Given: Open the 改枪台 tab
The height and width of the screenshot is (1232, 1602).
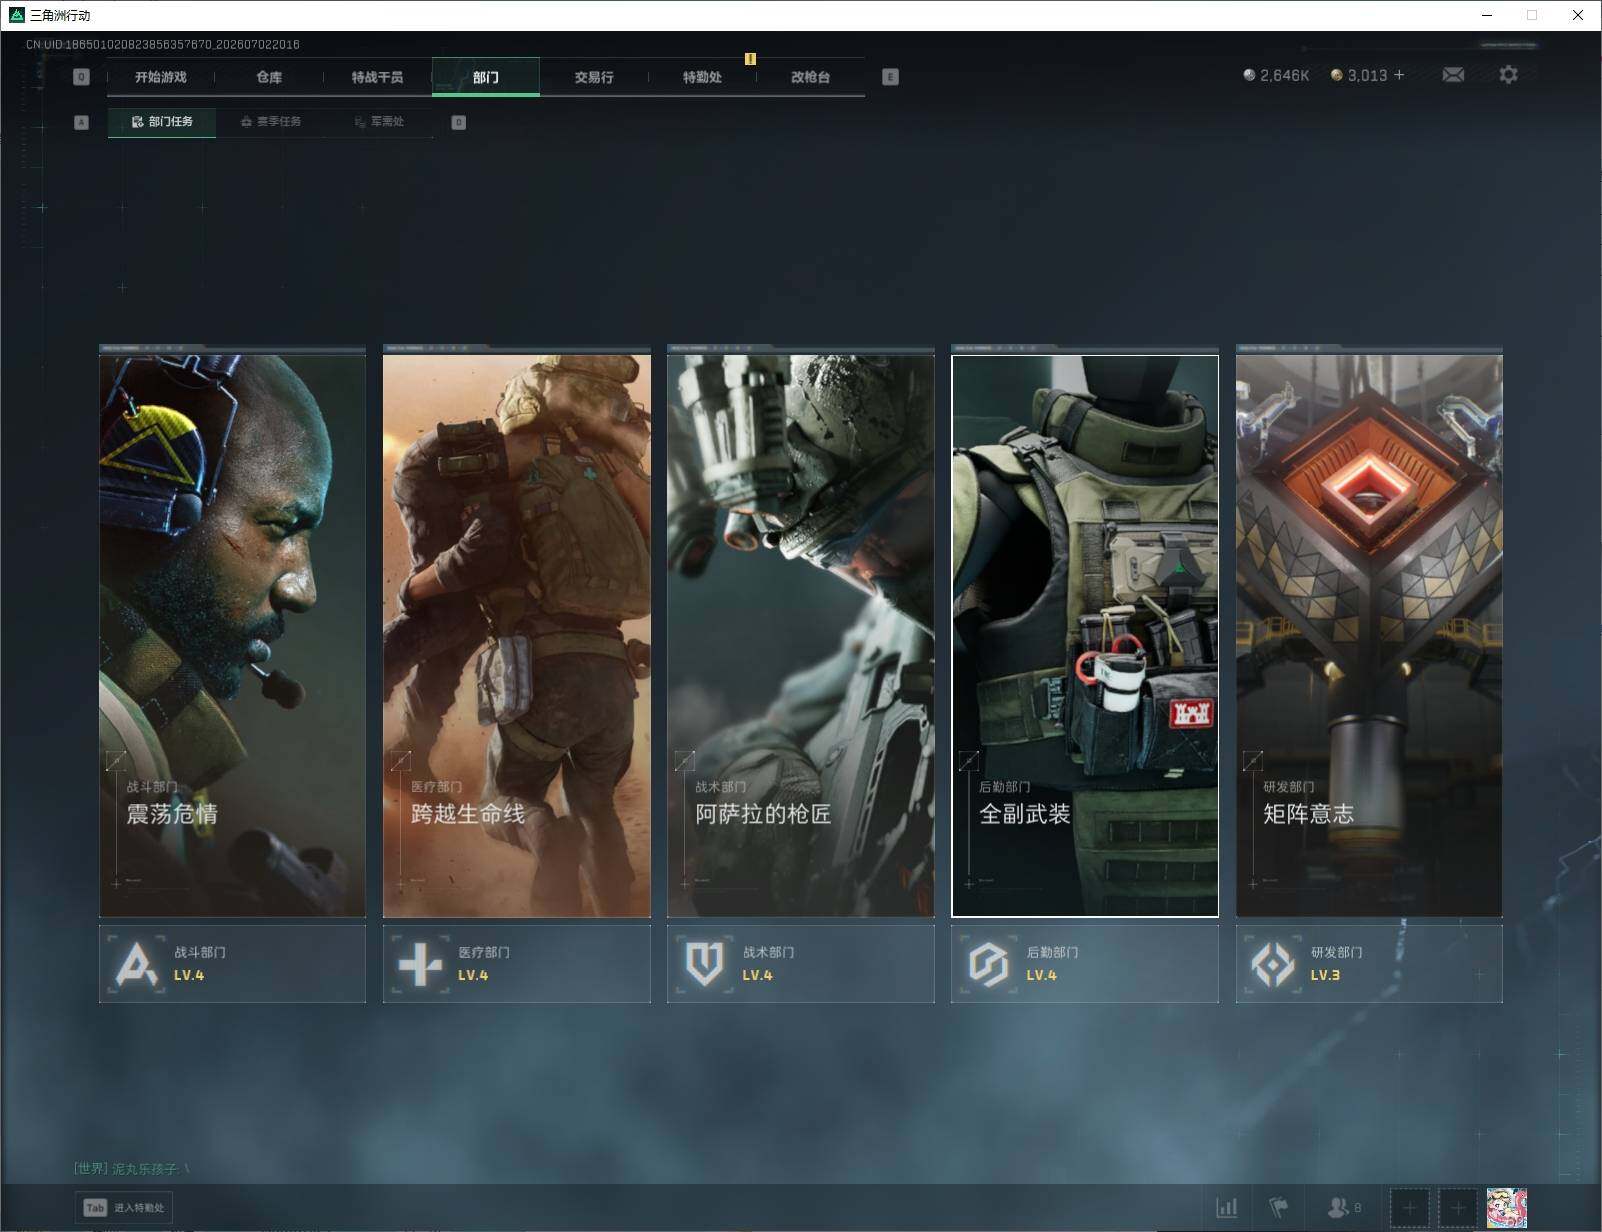Looking at the screenshot, I should click(810, 77).
